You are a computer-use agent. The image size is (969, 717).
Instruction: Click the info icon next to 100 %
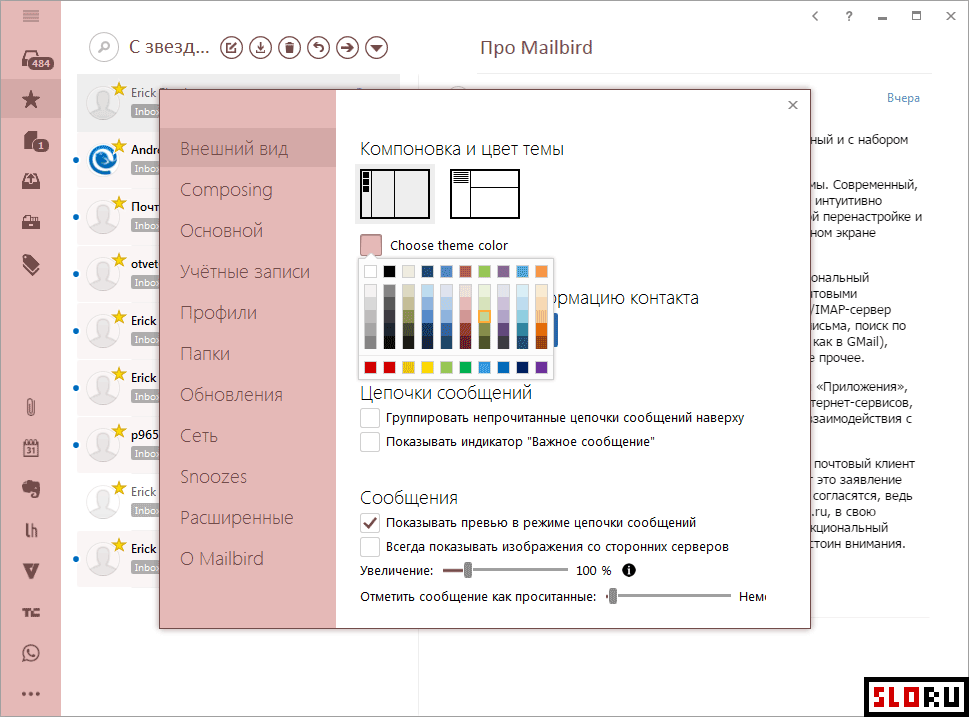tap(628, 570)
